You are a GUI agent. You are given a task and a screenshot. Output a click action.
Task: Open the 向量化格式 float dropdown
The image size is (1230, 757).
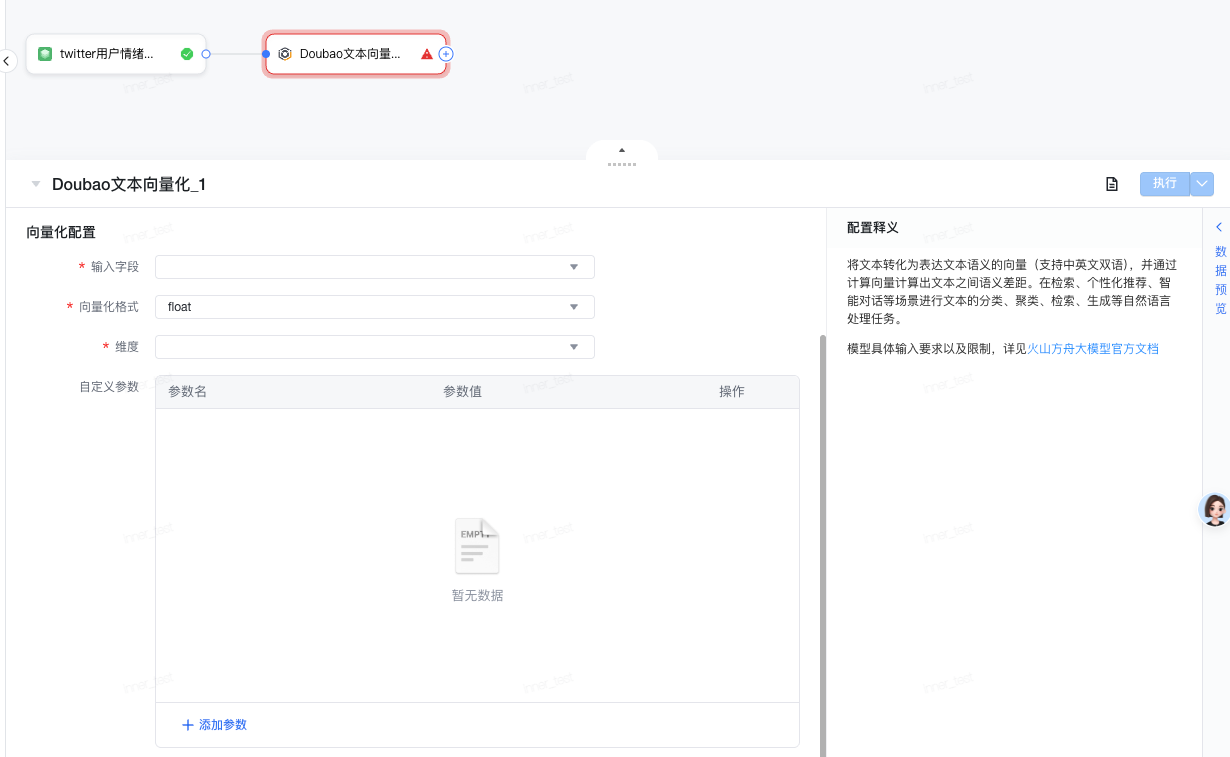(x=375, y=307)
